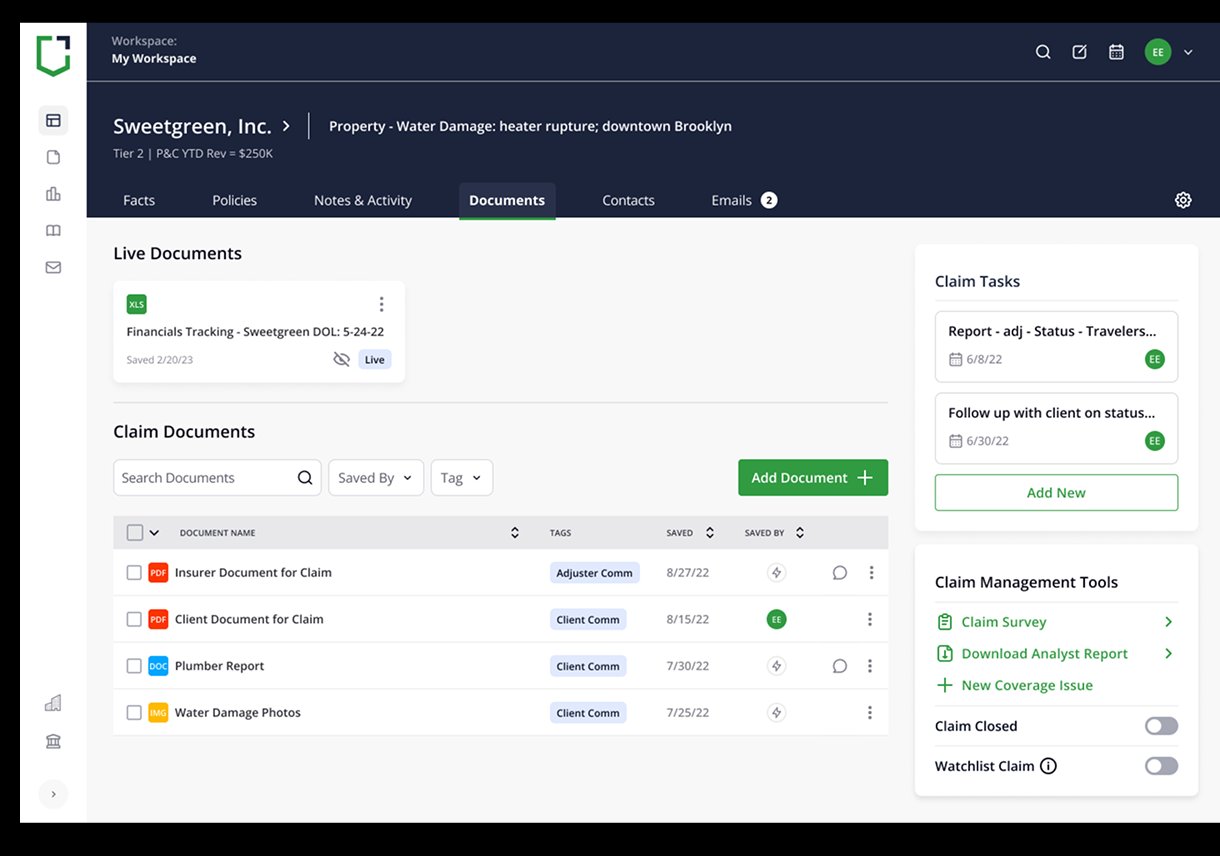Screen dimensions: 1220x856
Task: Open the bulk selection dropdown arrow
Action: pos(154,533)
